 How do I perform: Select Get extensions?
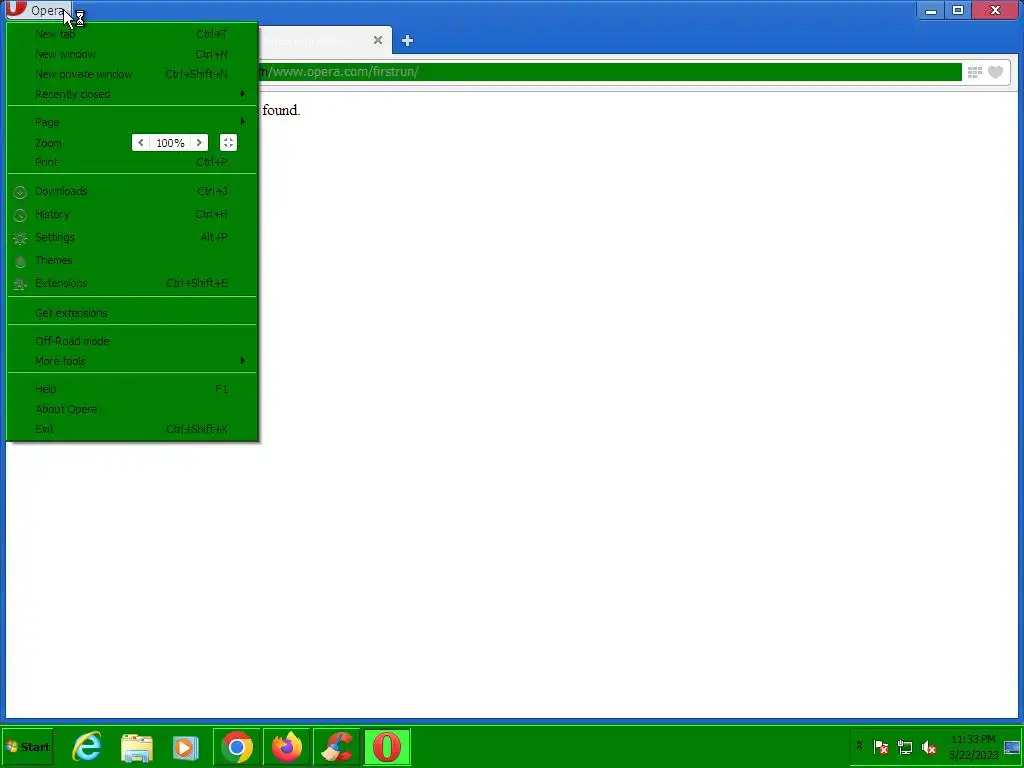pos(132,313)
